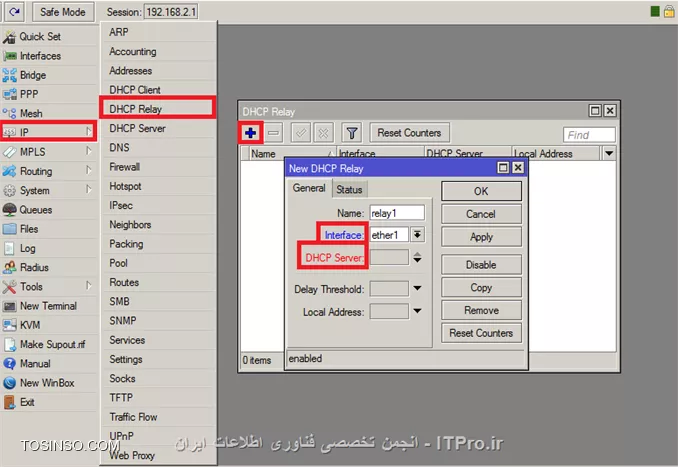Select DNS in the IP submenu
The height and width of the screenshot is (467, 678).
pos(159,147)
